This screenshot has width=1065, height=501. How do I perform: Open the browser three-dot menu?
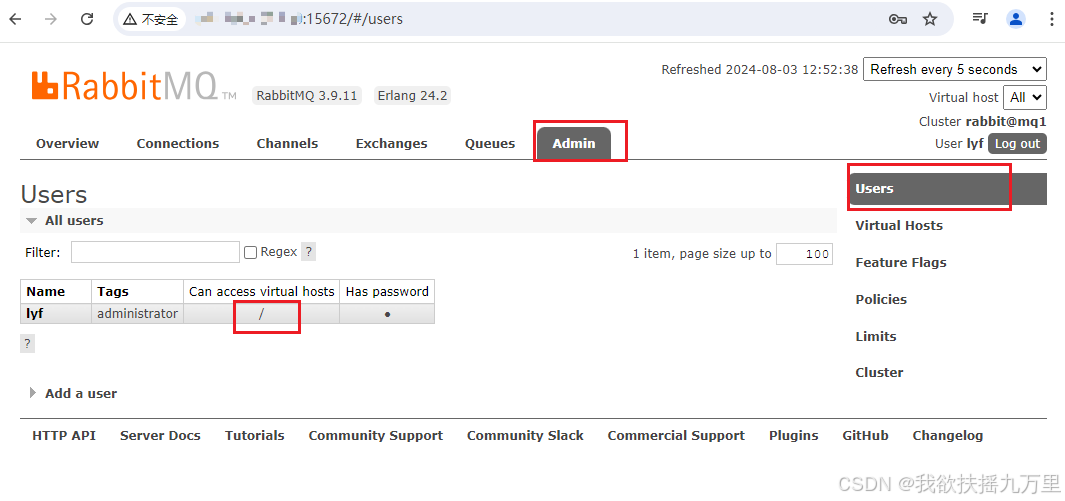[x=1052, y=19]
